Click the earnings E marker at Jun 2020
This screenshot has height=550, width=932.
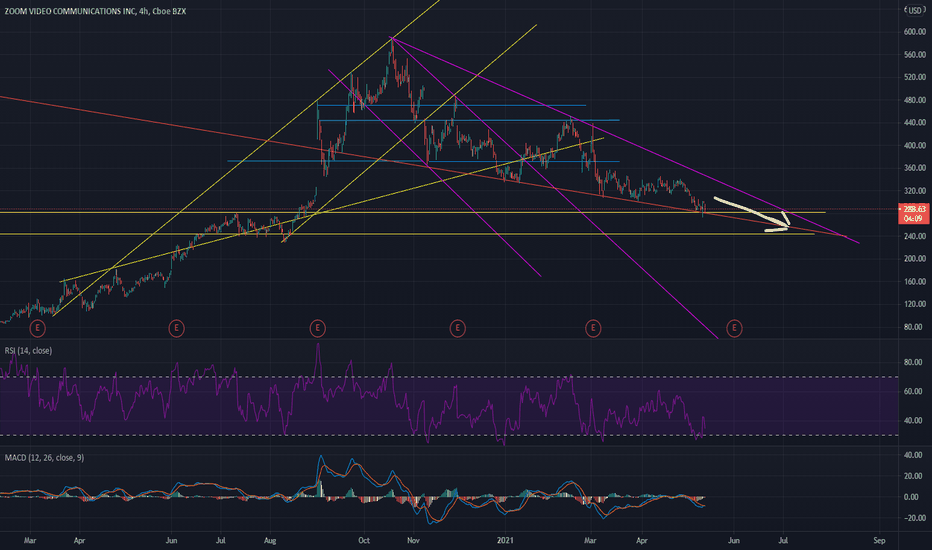point(176,328)
